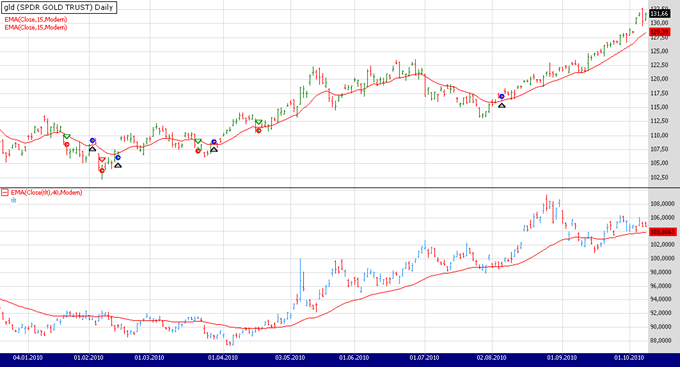Click the black 131,66 last price tag
The height and width of the screenshot is (367, 680).
coord(660,14)
